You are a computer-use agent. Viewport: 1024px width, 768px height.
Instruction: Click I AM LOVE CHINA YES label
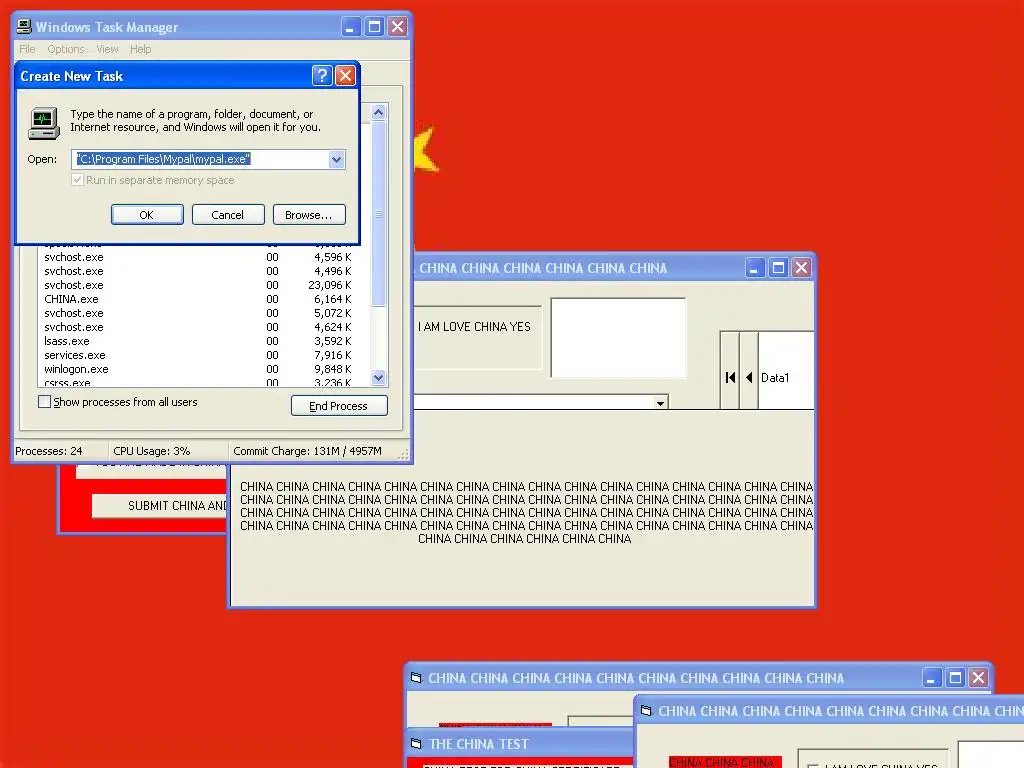pyautogui.click(x=475, y=327)
